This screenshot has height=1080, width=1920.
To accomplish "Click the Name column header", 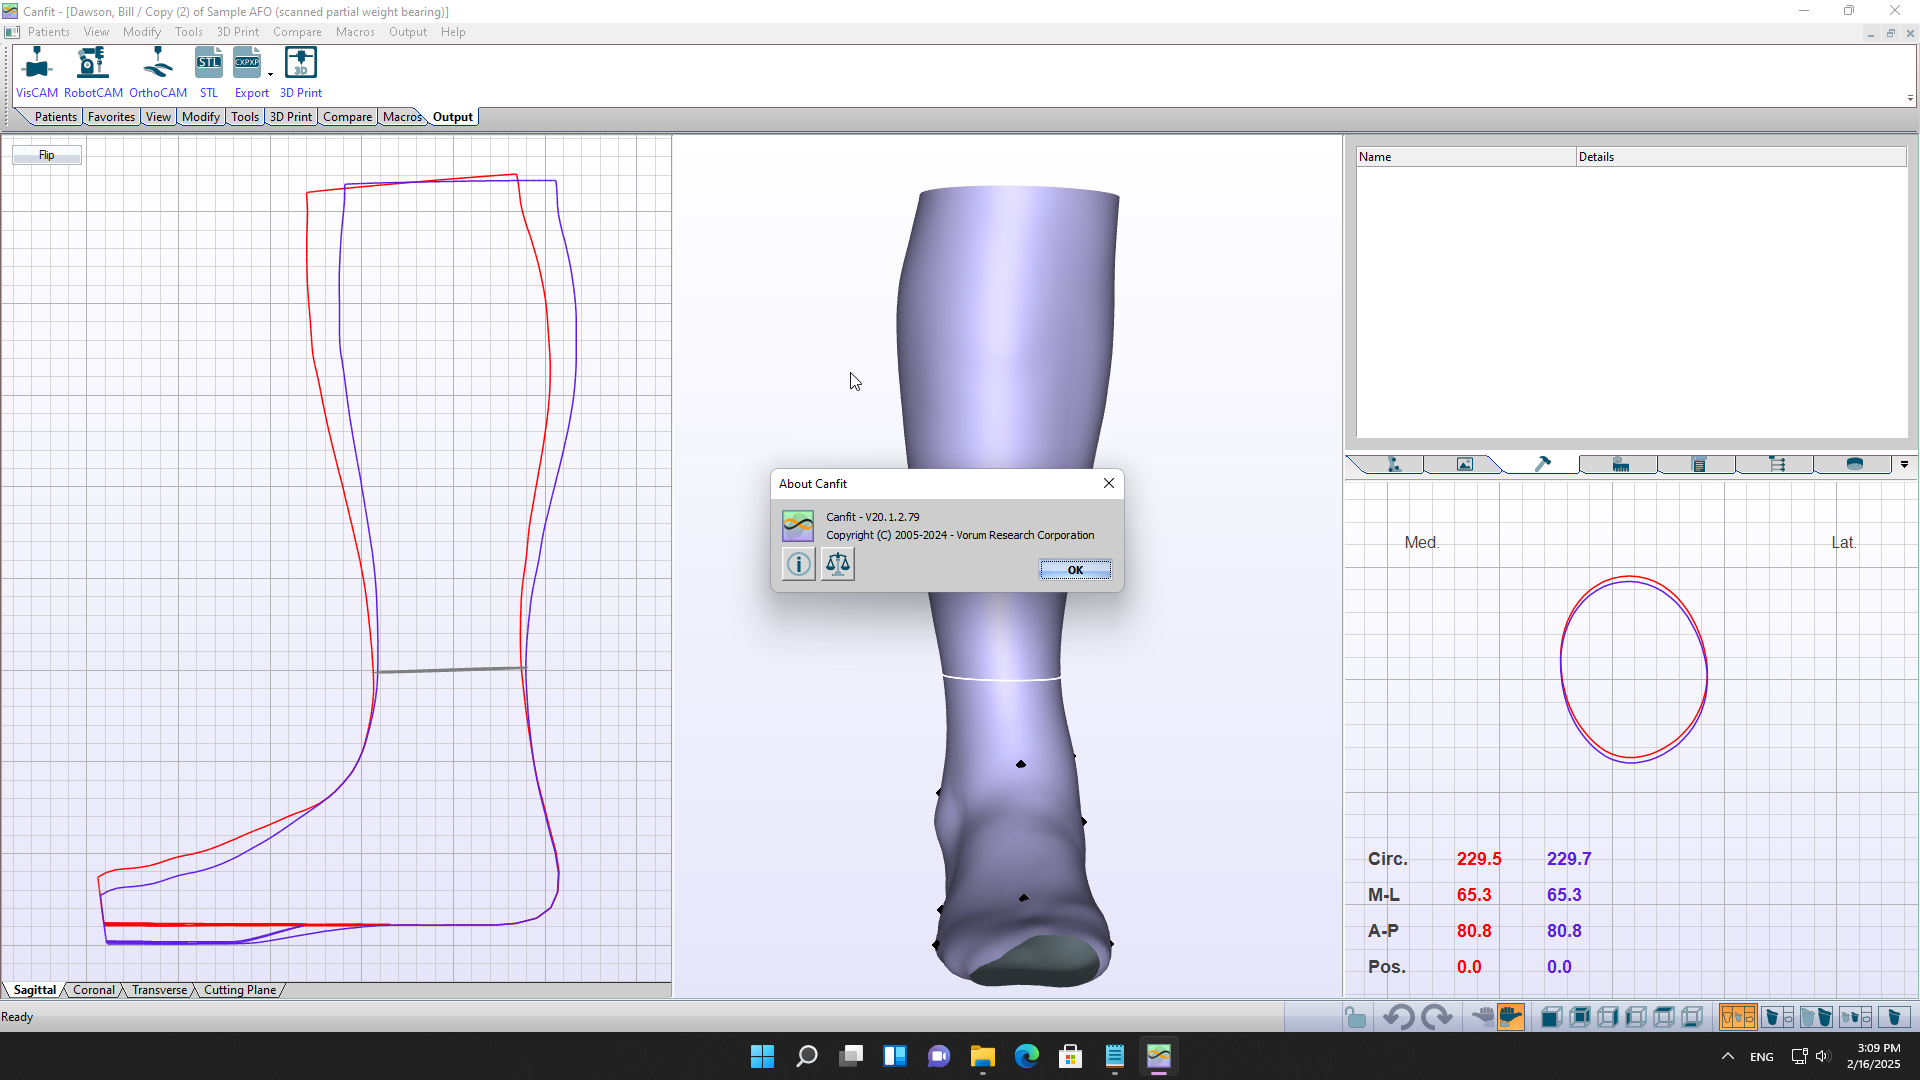I will pyautogui.click(x=1466, y=157).
